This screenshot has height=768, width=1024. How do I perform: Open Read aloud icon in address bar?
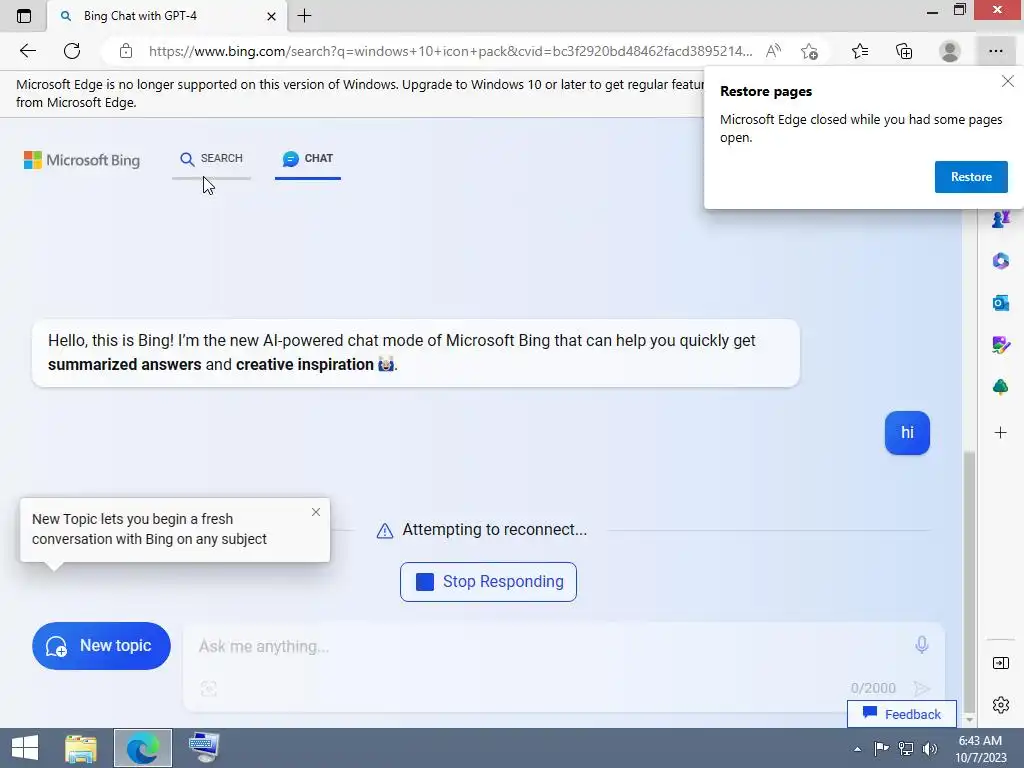773,51
